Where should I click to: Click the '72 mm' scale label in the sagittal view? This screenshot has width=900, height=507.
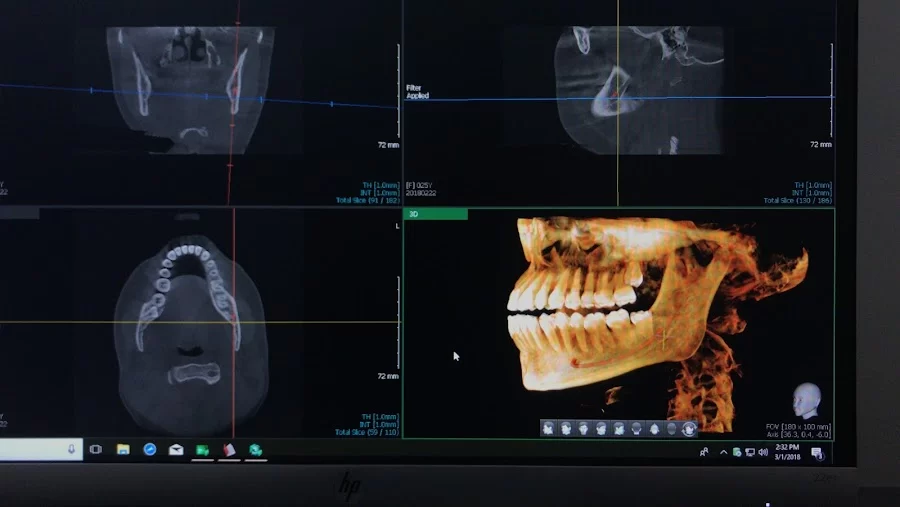pyautogui.click(x=821, y=145)
